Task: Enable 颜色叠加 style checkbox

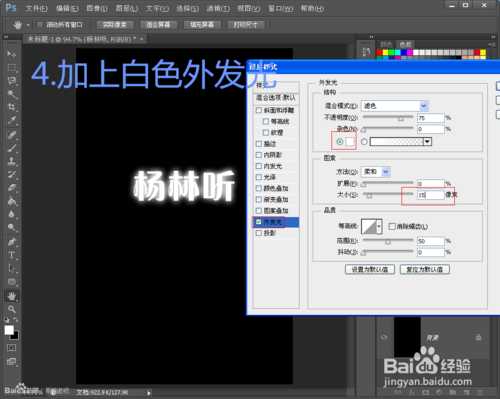Action: (259, 188)
